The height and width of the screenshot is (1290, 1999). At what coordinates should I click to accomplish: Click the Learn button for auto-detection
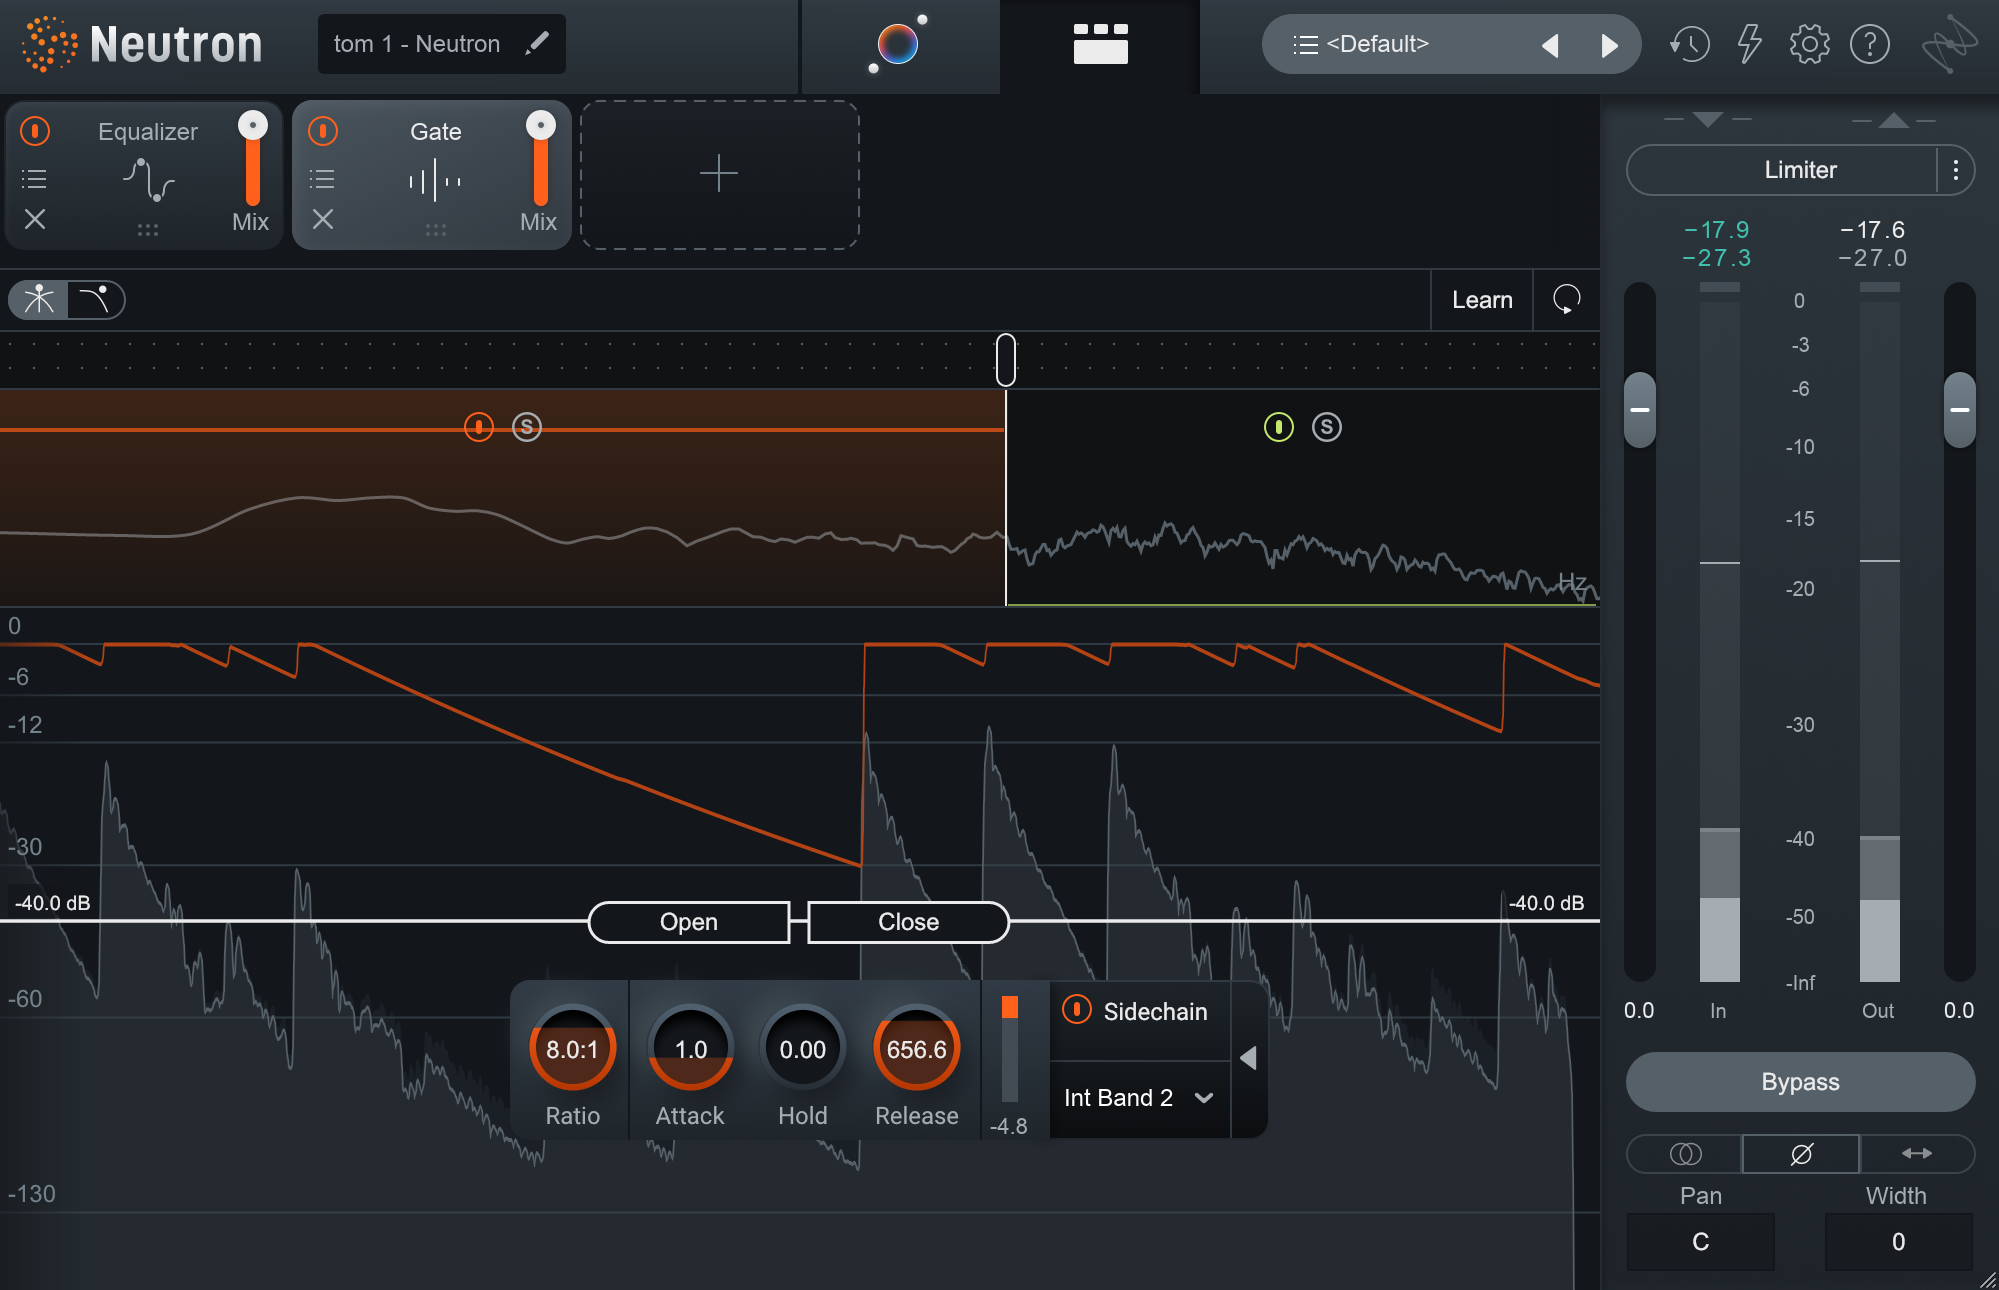(1480, 300)
